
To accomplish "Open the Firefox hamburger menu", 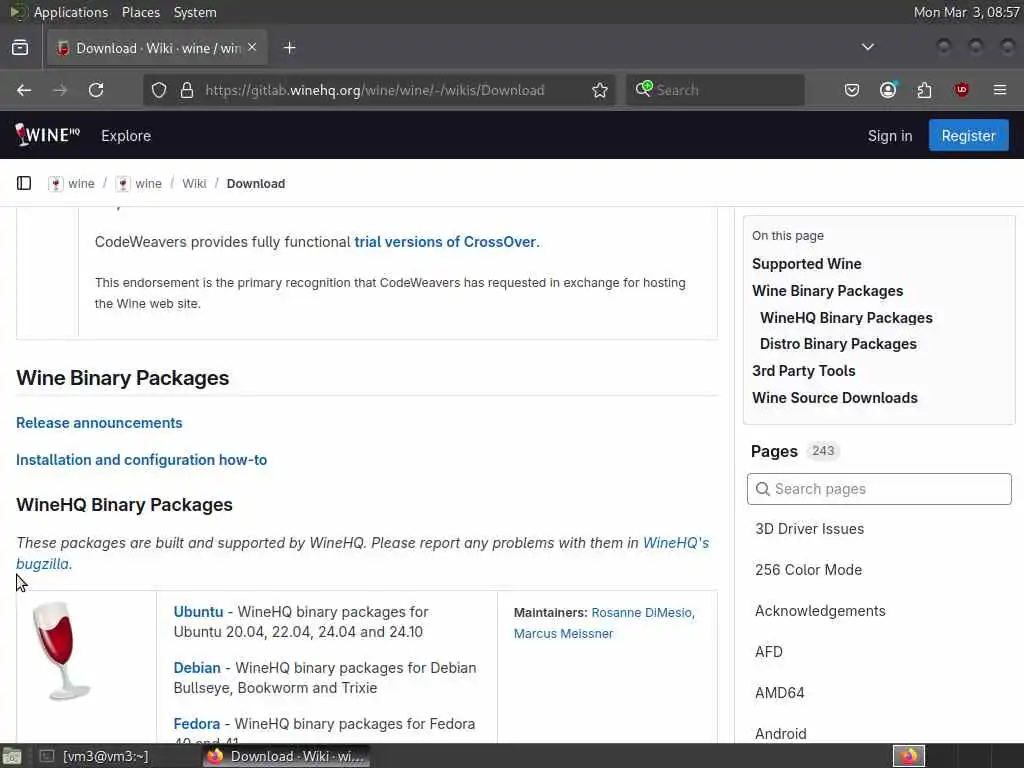I will [999, 90].
